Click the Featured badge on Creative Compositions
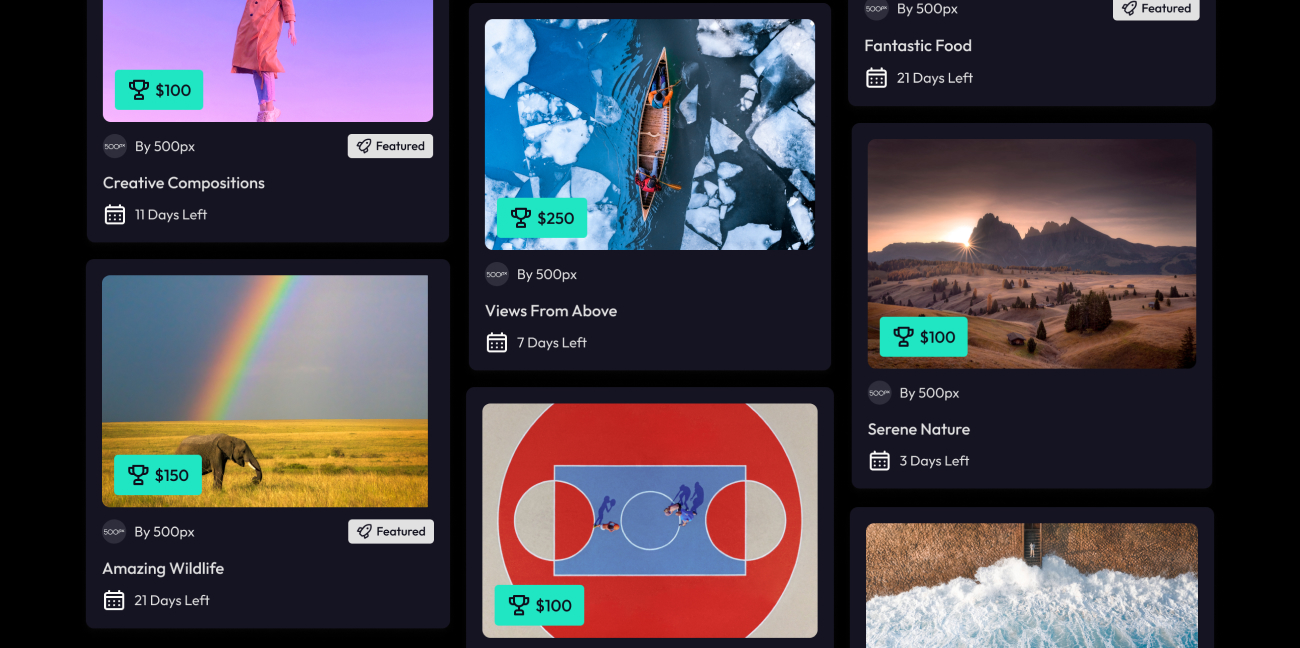Viewport: 1300px width, 648px height. coord(390,146)
